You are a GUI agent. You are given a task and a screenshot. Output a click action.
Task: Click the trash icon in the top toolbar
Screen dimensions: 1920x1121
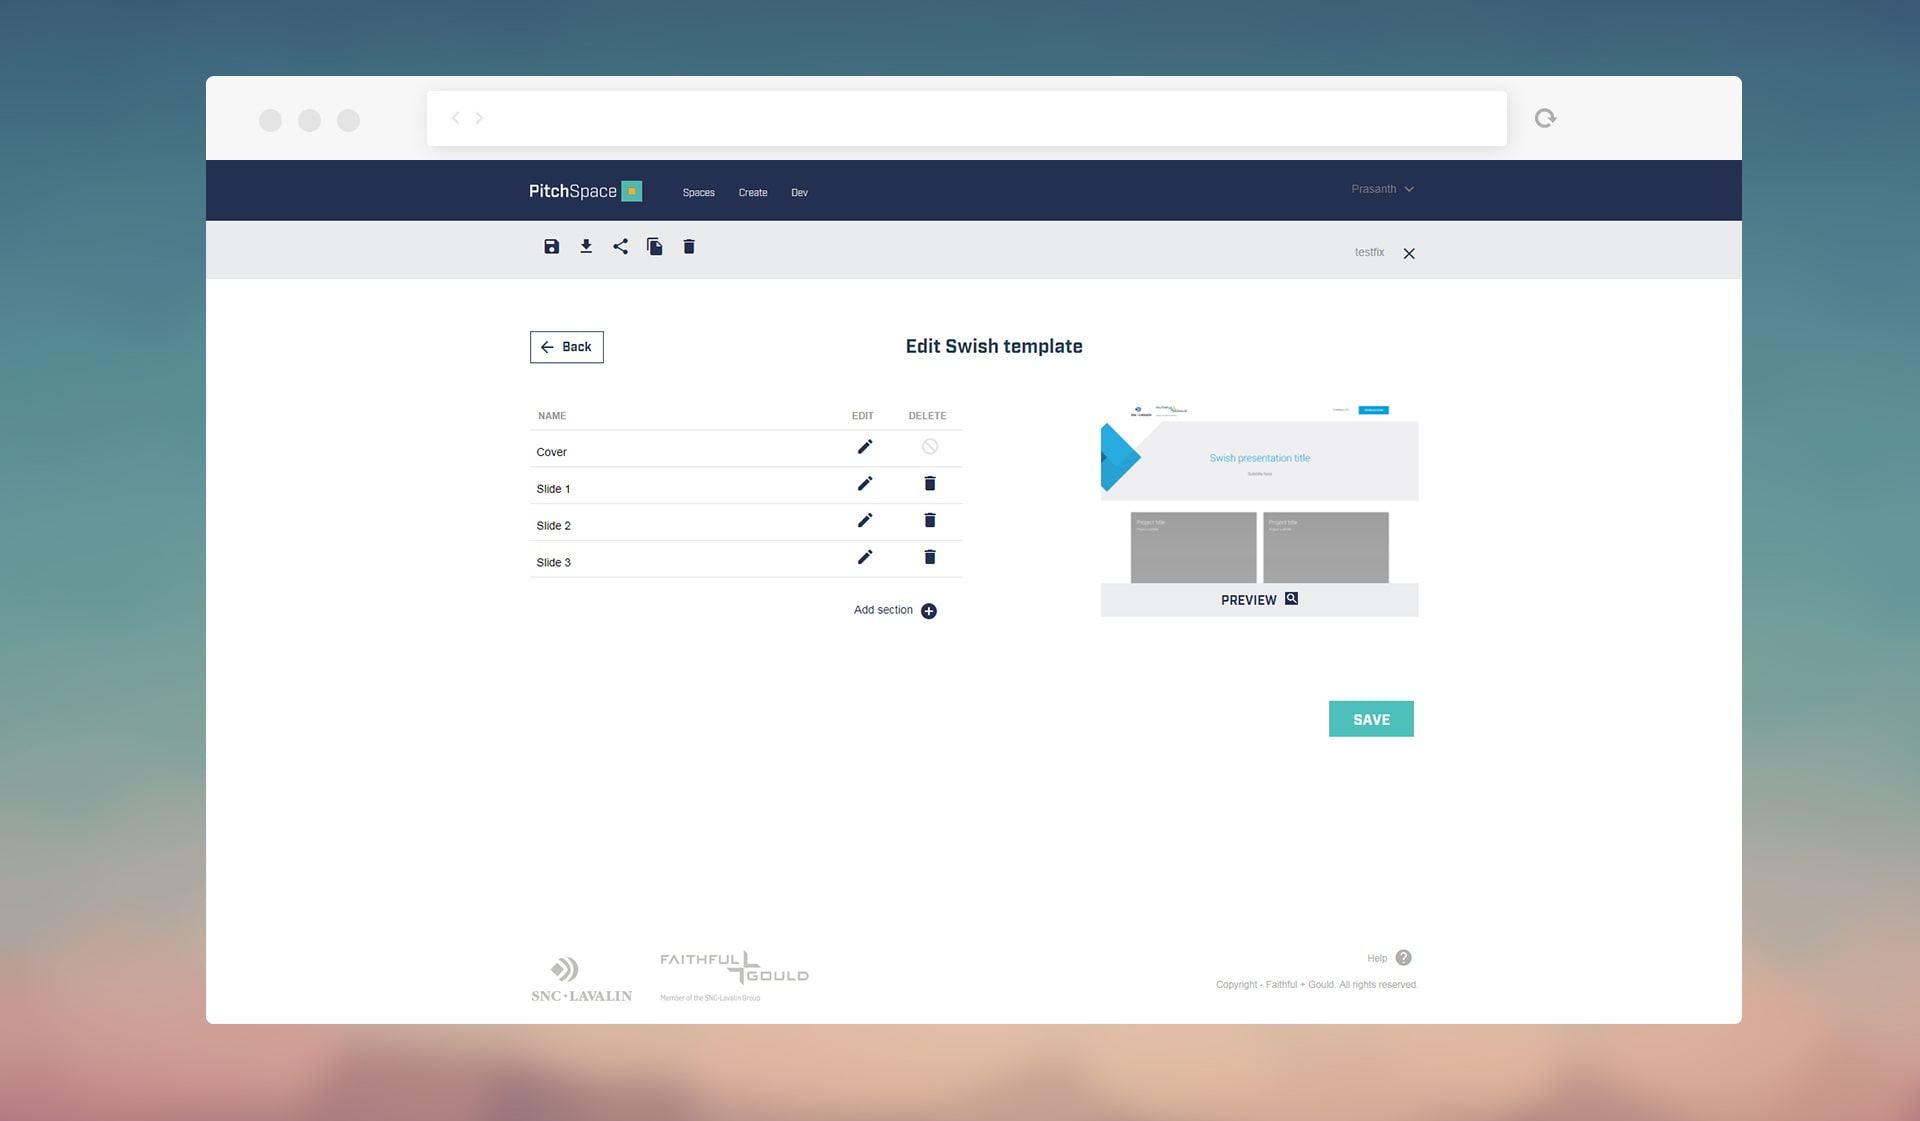click(689, 246)
